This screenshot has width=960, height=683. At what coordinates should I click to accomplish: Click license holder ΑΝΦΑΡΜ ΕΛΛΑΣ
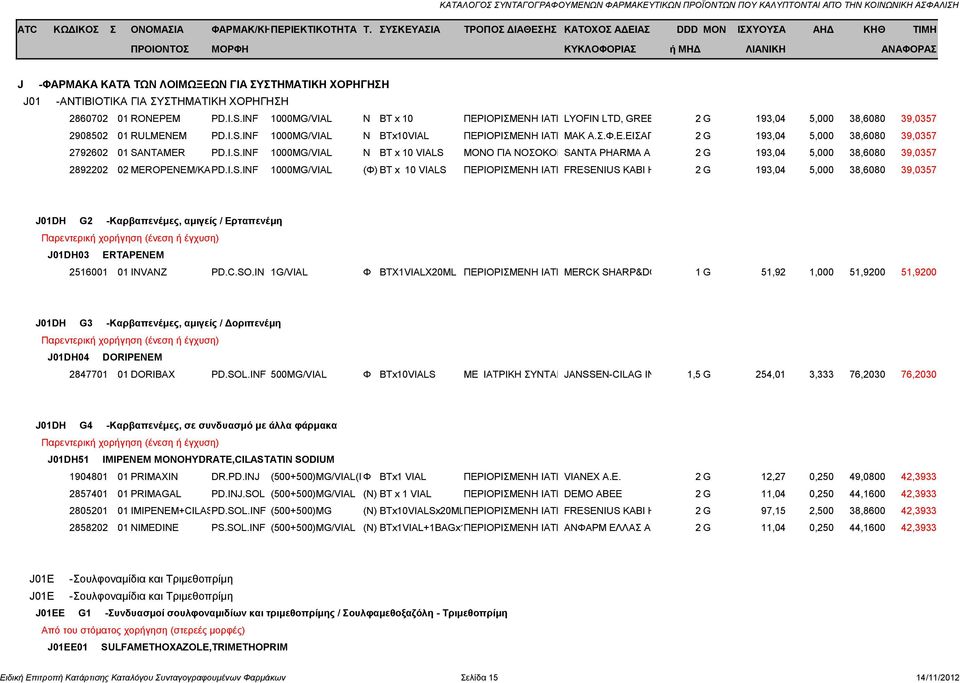click(x=607, y=528)
